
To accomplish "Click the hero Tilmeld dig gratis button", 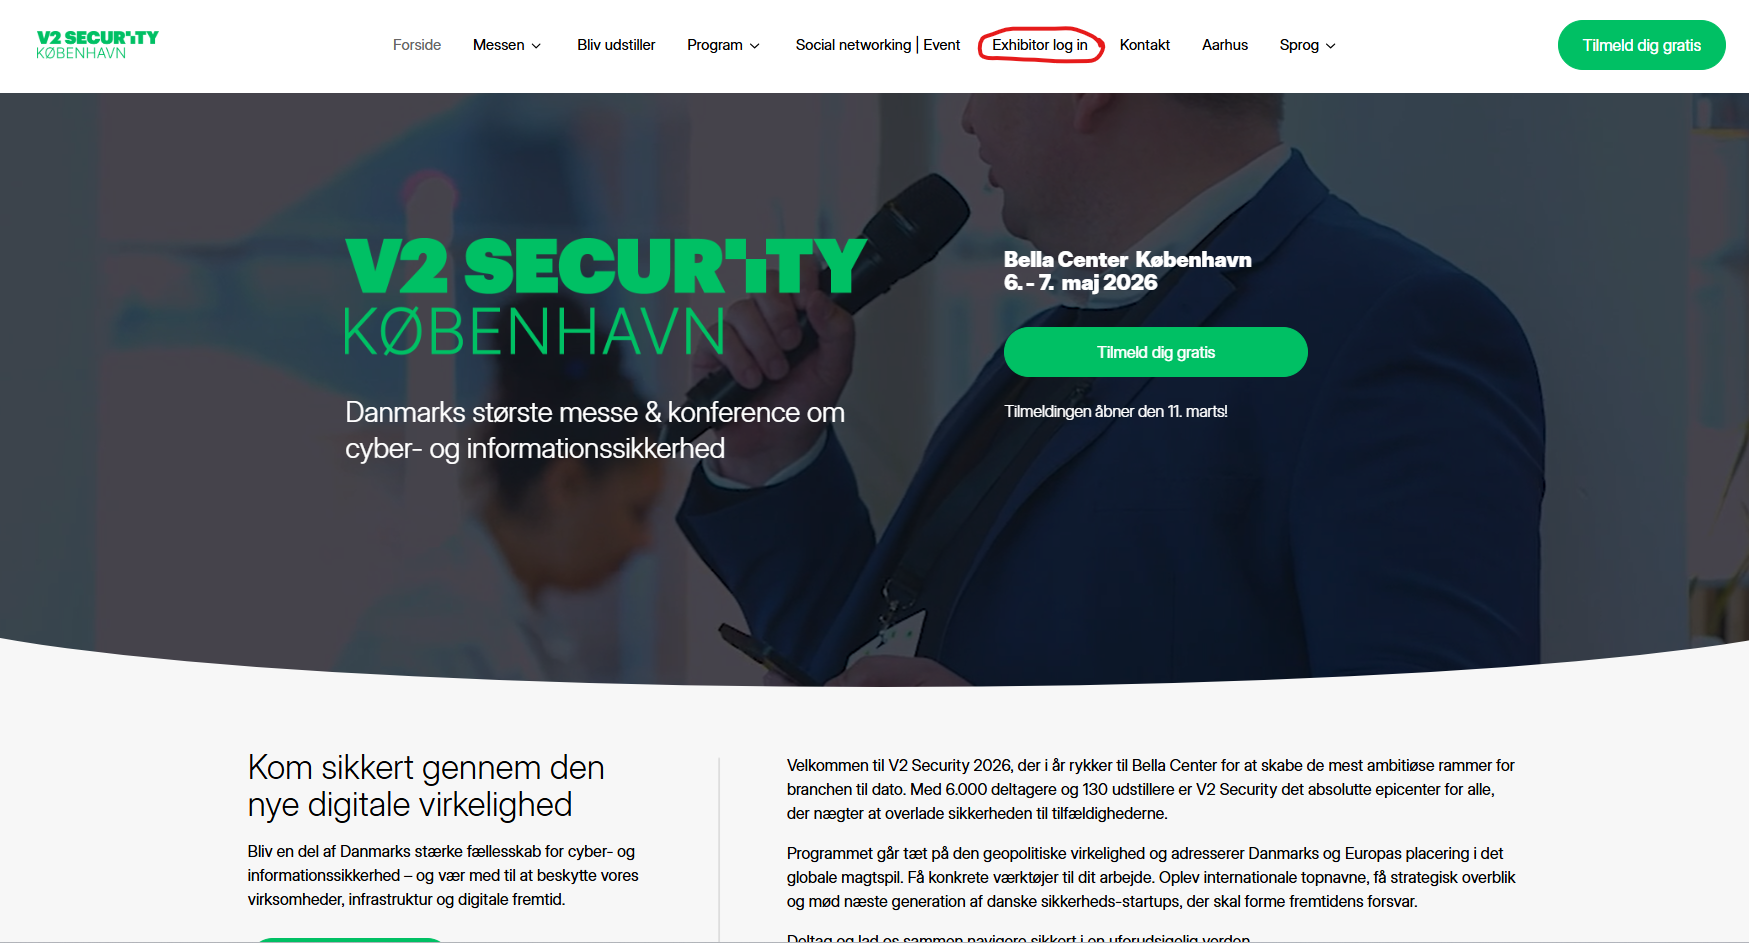I will 1156,352.
